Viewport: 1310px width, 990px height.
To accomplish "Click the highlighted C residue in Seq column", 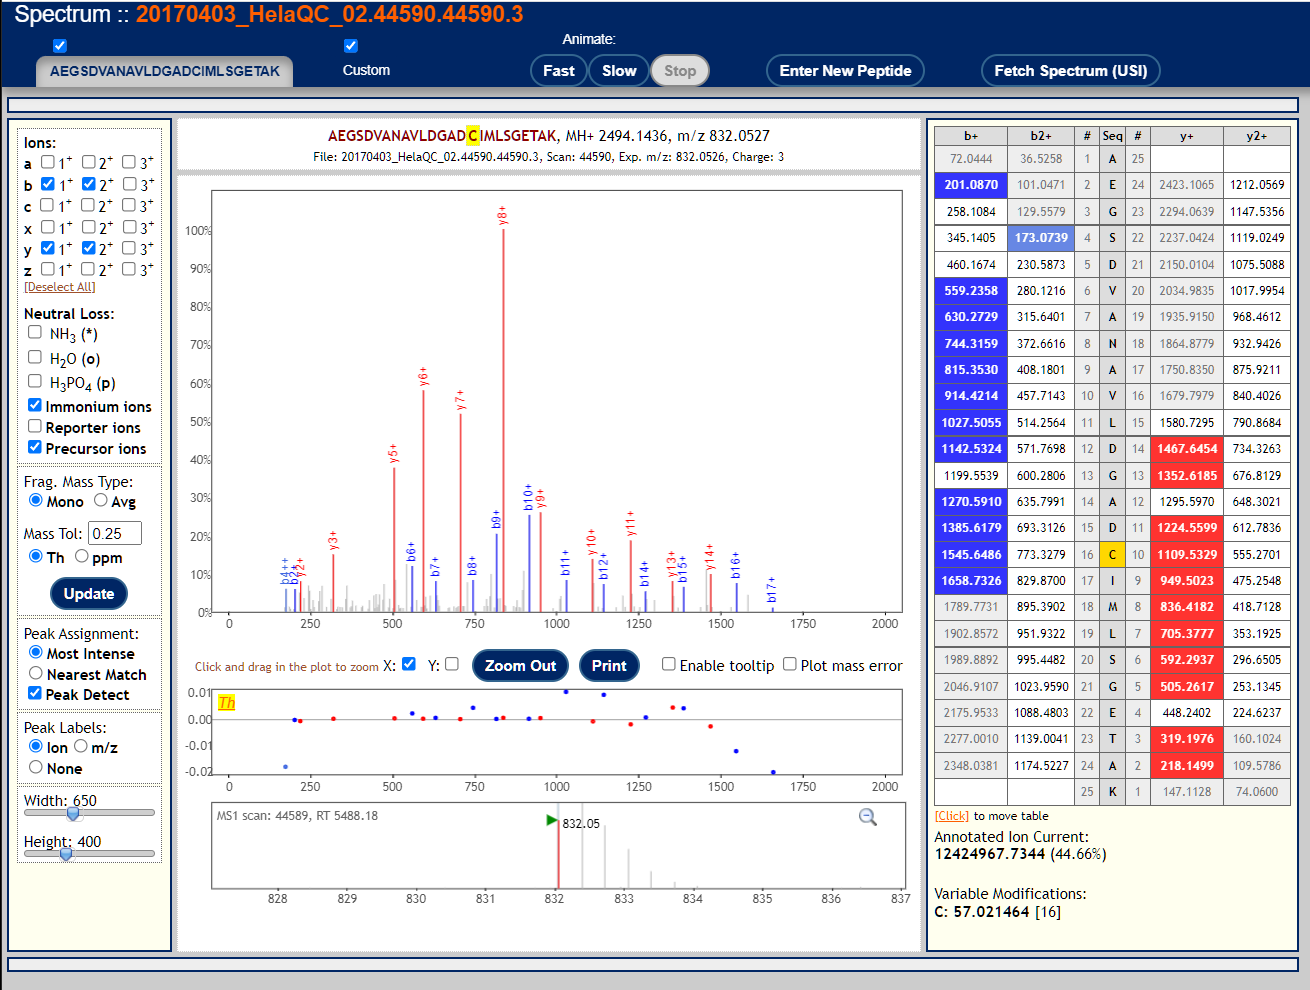I will tap(1112, 554).
